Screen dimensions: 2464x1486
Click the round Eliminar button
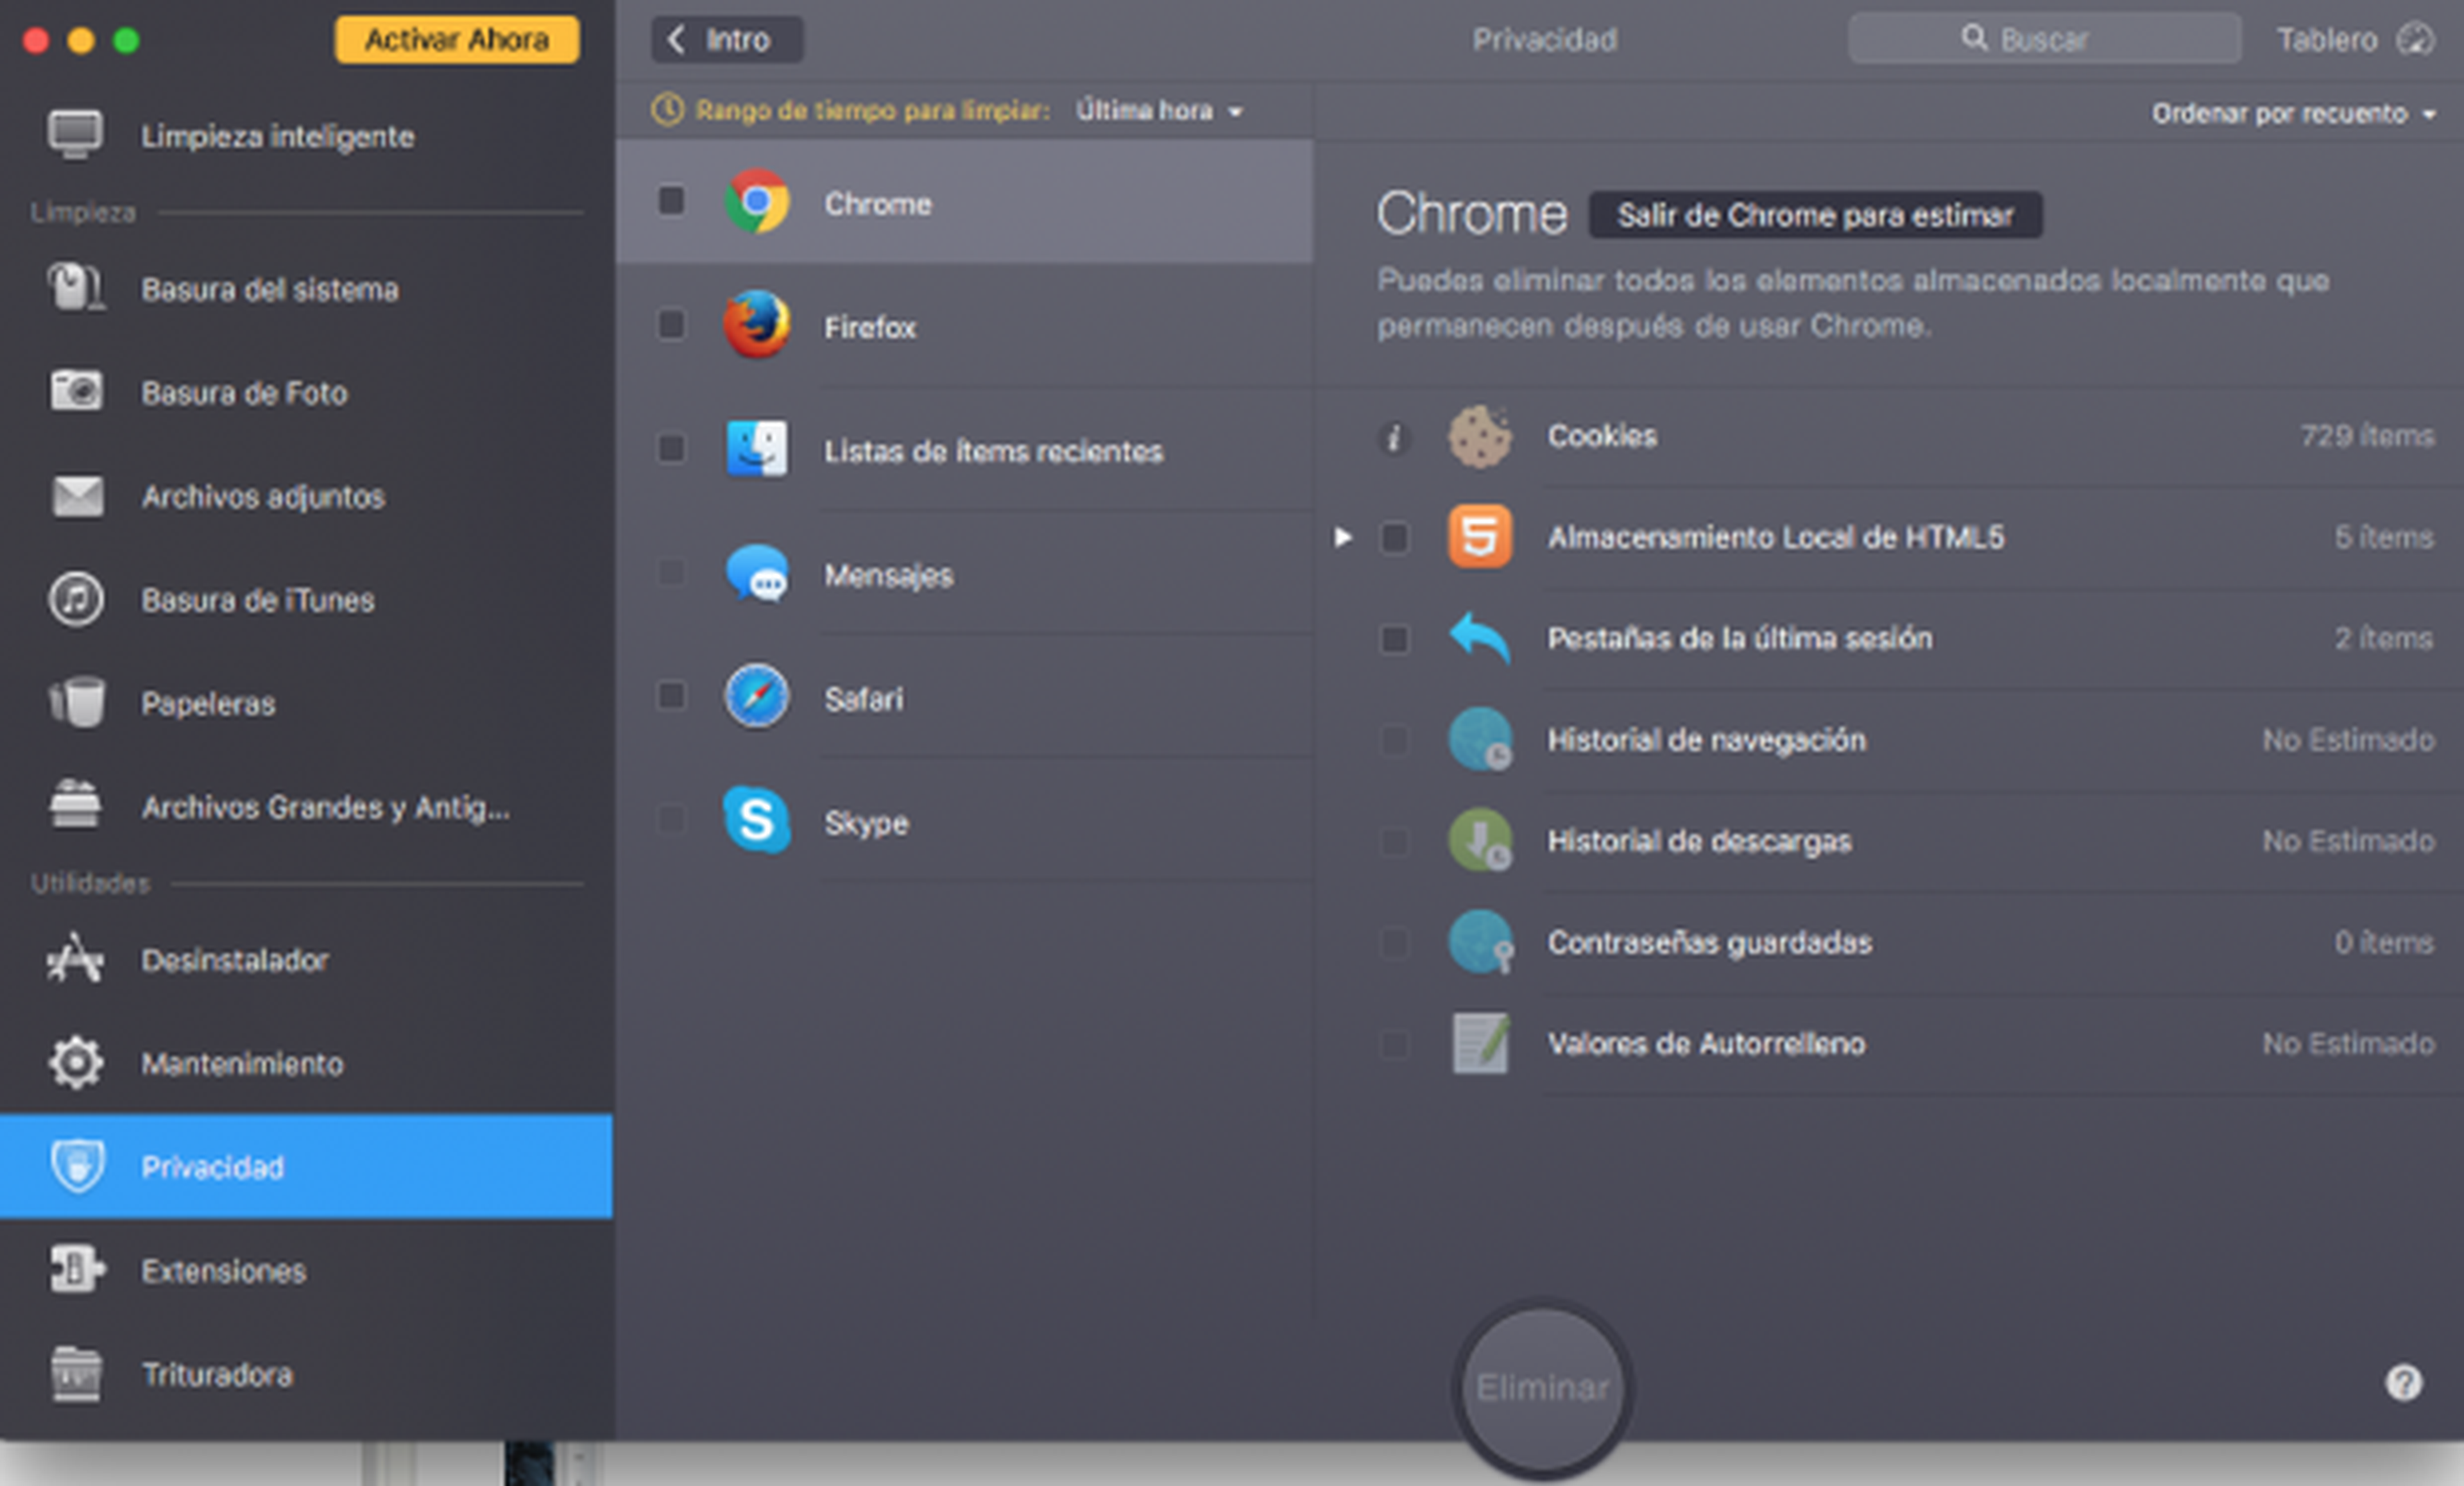tap(1542, 1388)
